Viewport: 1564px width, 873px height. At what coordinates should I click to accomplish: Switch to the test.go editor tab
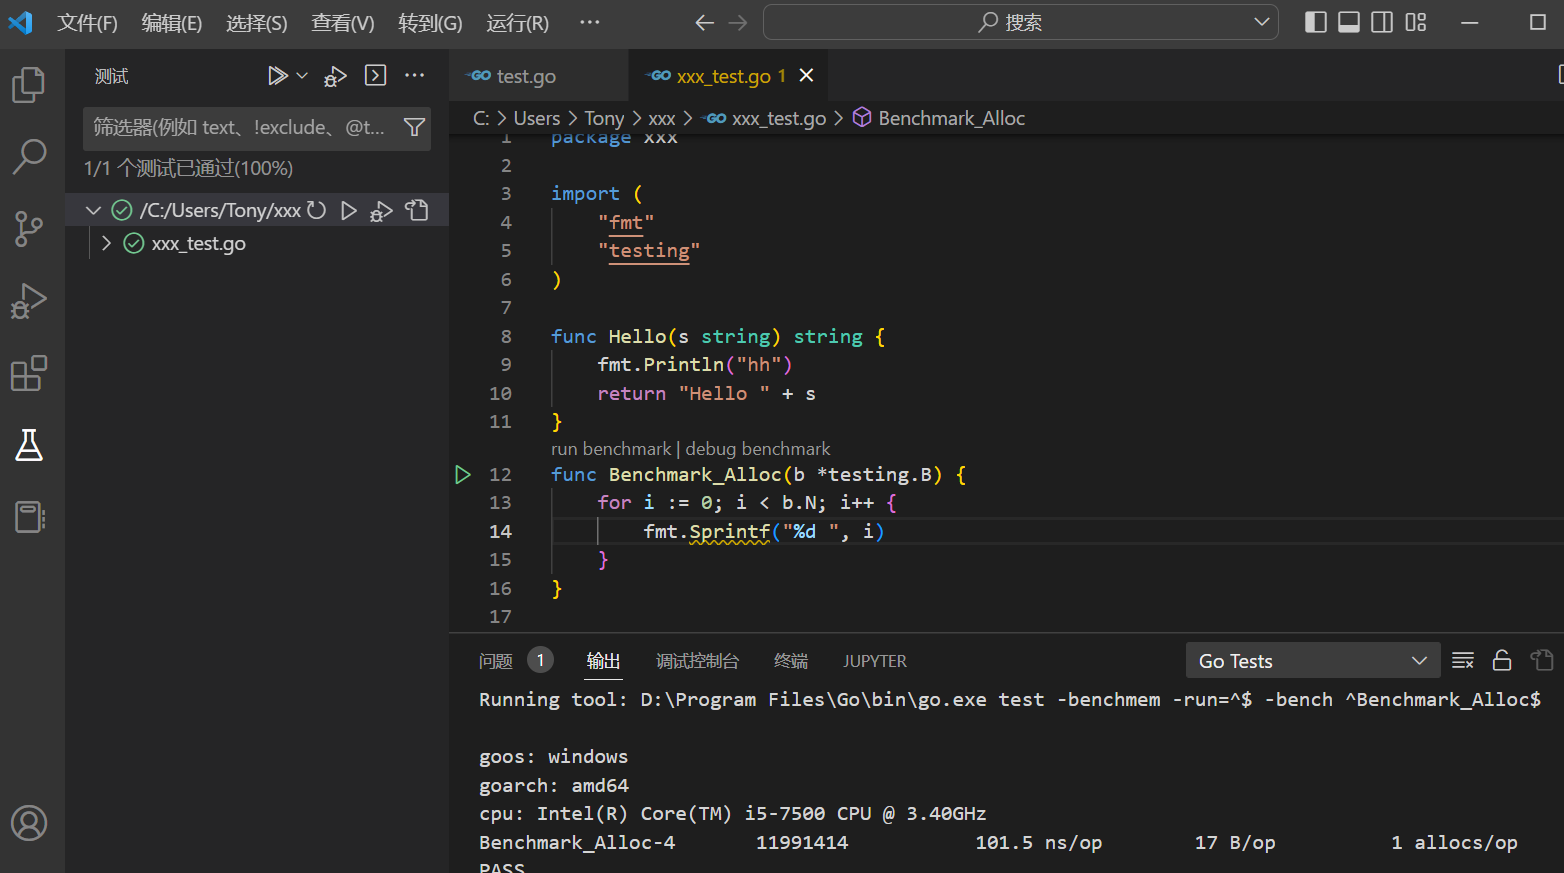point(525,76)
